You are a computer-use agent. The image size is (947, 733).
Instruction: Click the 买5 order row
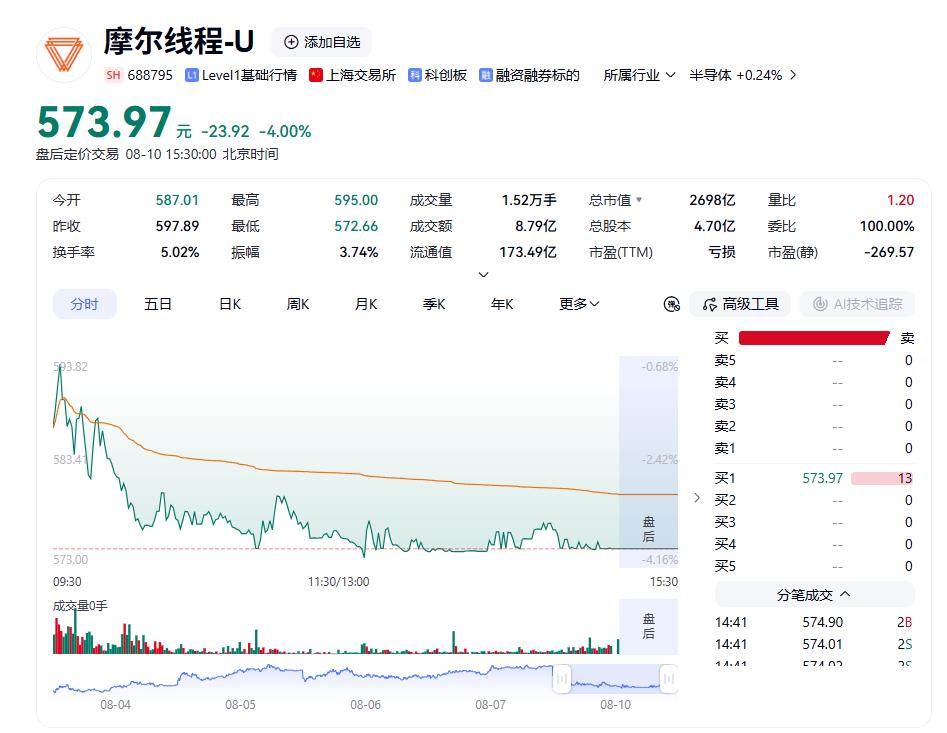tap(814, 566)
